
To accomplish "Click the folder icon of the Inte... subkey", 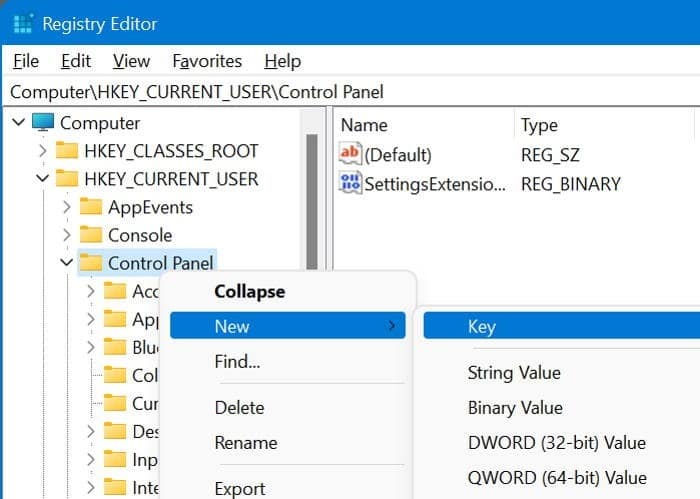I will pos(115,487).
